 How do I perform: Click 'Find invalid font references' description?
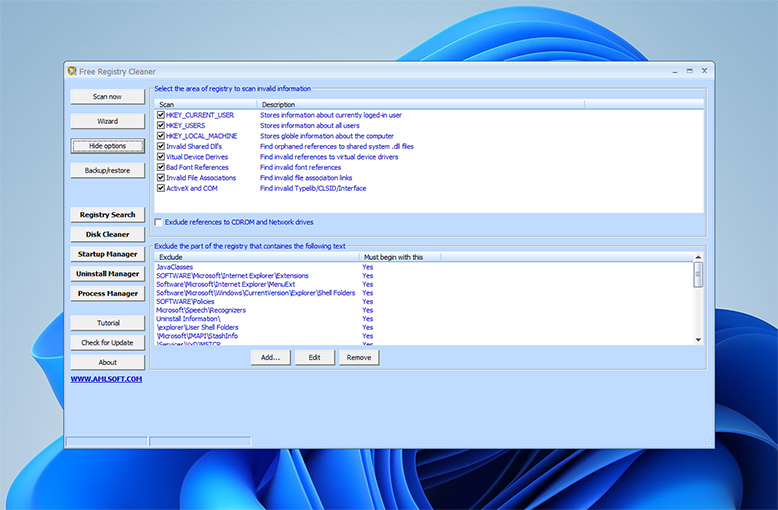pos(300,167)
